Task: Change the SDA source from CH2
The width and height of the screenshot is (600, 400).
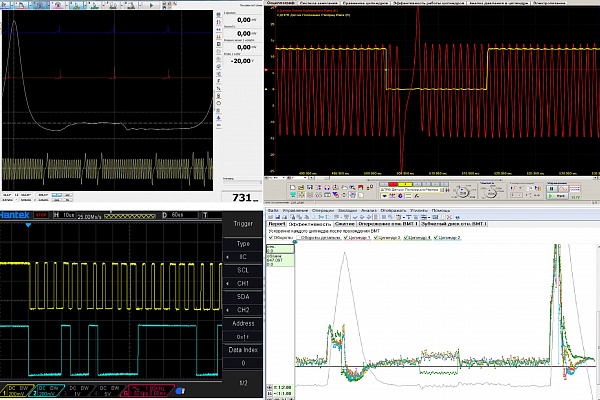Action: coord(243,310)
